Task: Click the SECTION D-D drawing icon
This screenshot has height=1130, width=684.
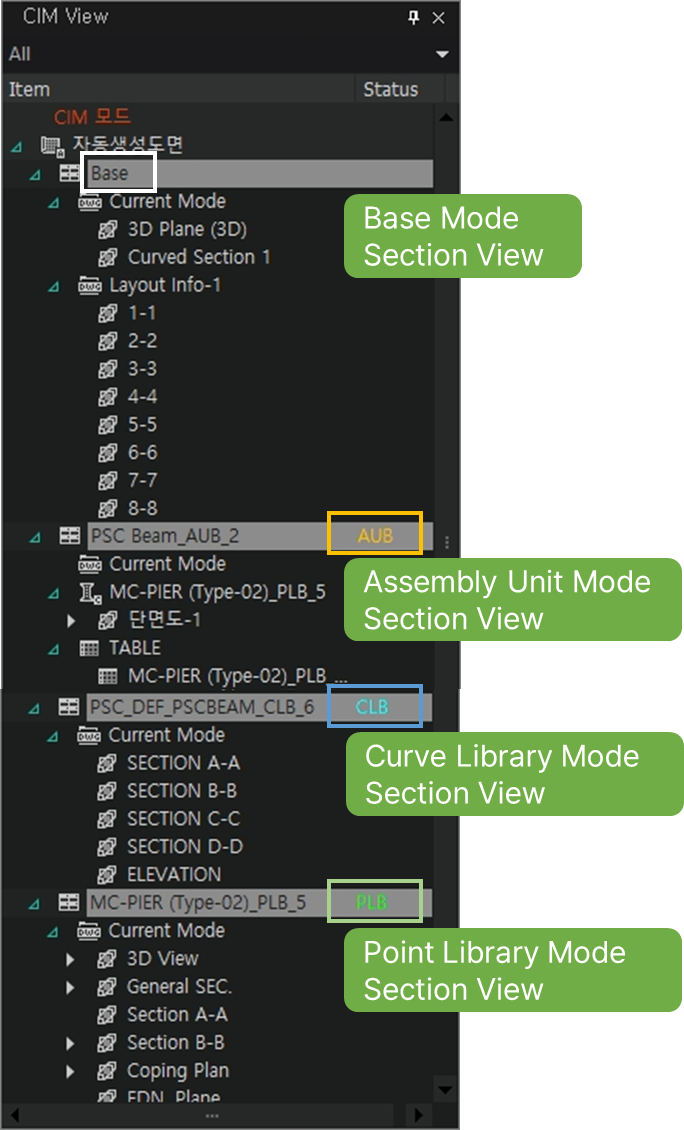Action: coord(107,848)
